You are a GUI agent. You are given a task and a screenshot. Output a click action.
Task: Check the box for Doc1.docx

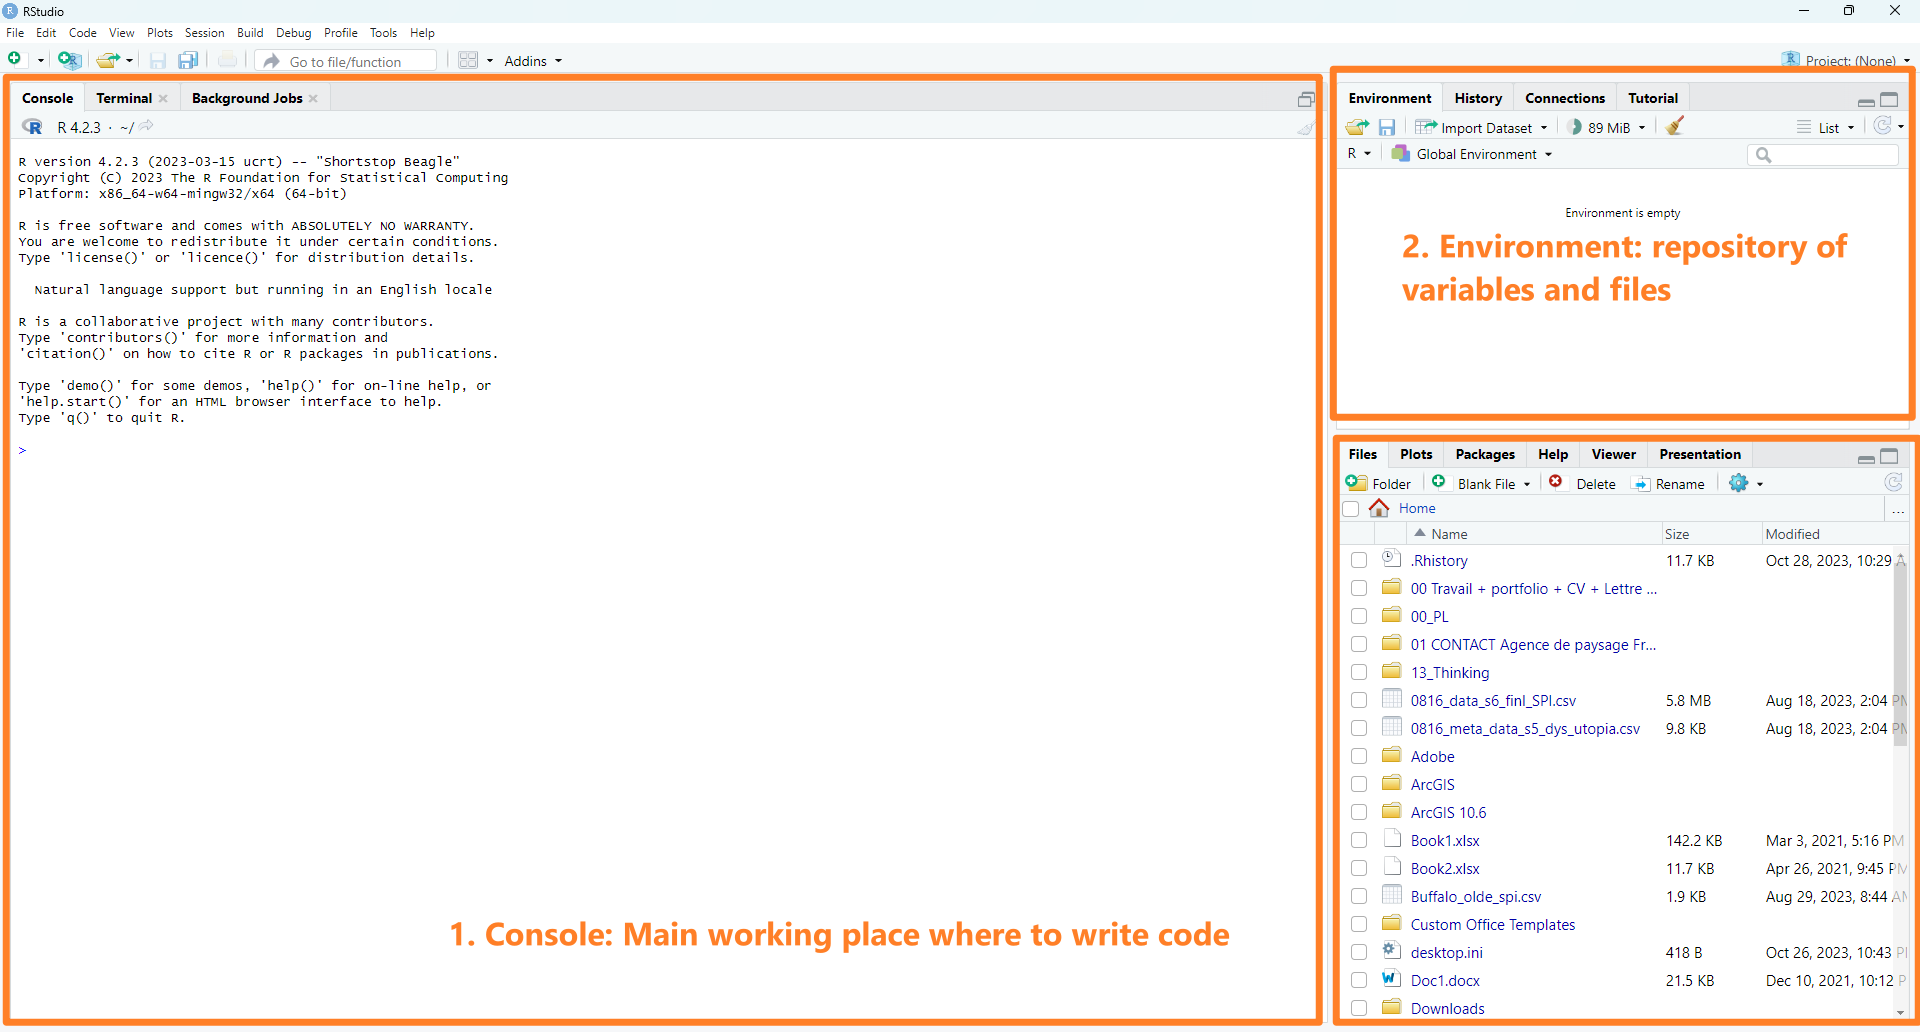tap(1359, 980)
